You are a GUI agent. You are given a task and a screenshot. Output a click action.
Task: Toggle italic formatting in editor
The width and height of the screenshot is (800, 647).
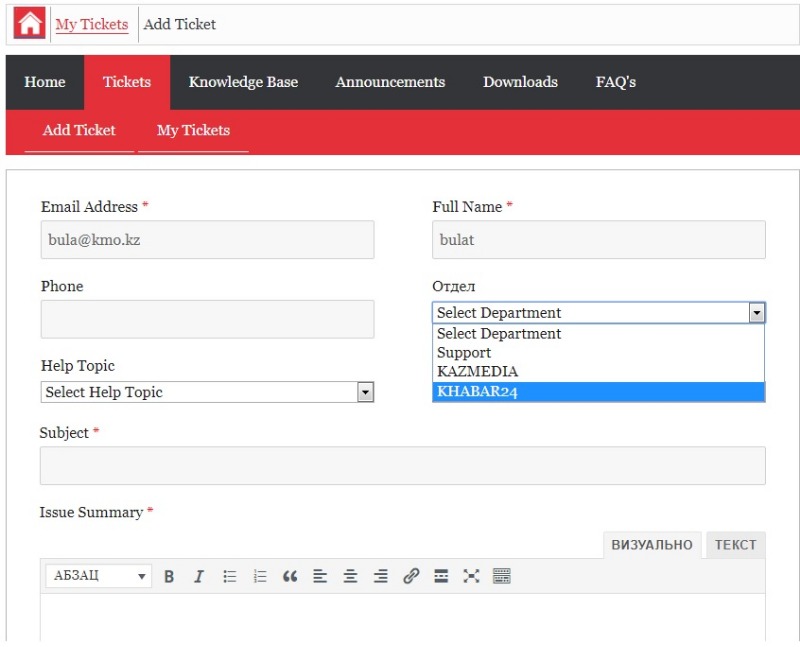tap(199, 576)
